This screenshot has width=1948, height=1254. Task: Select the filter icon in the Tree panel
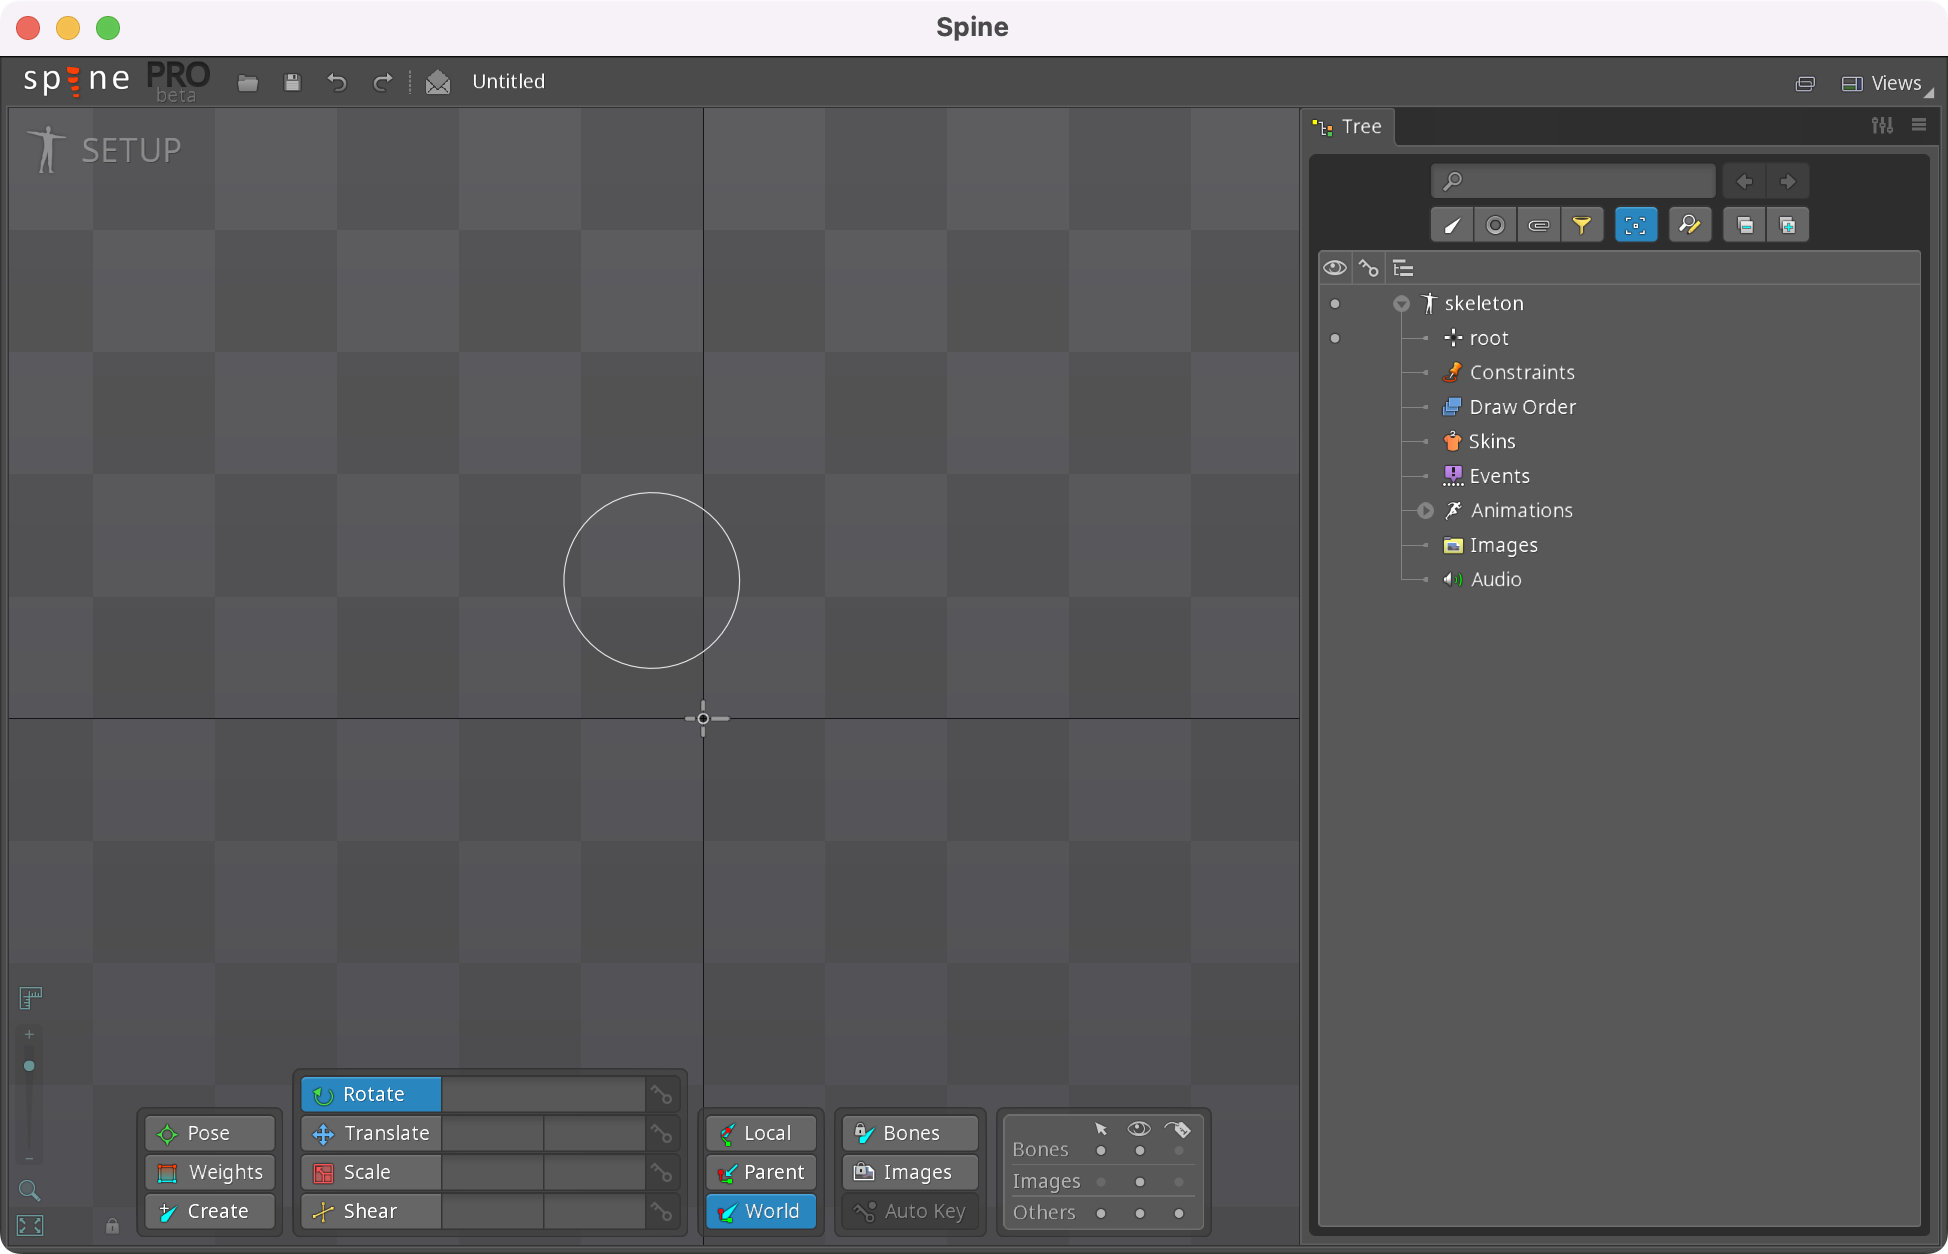tap(1582, 224)
